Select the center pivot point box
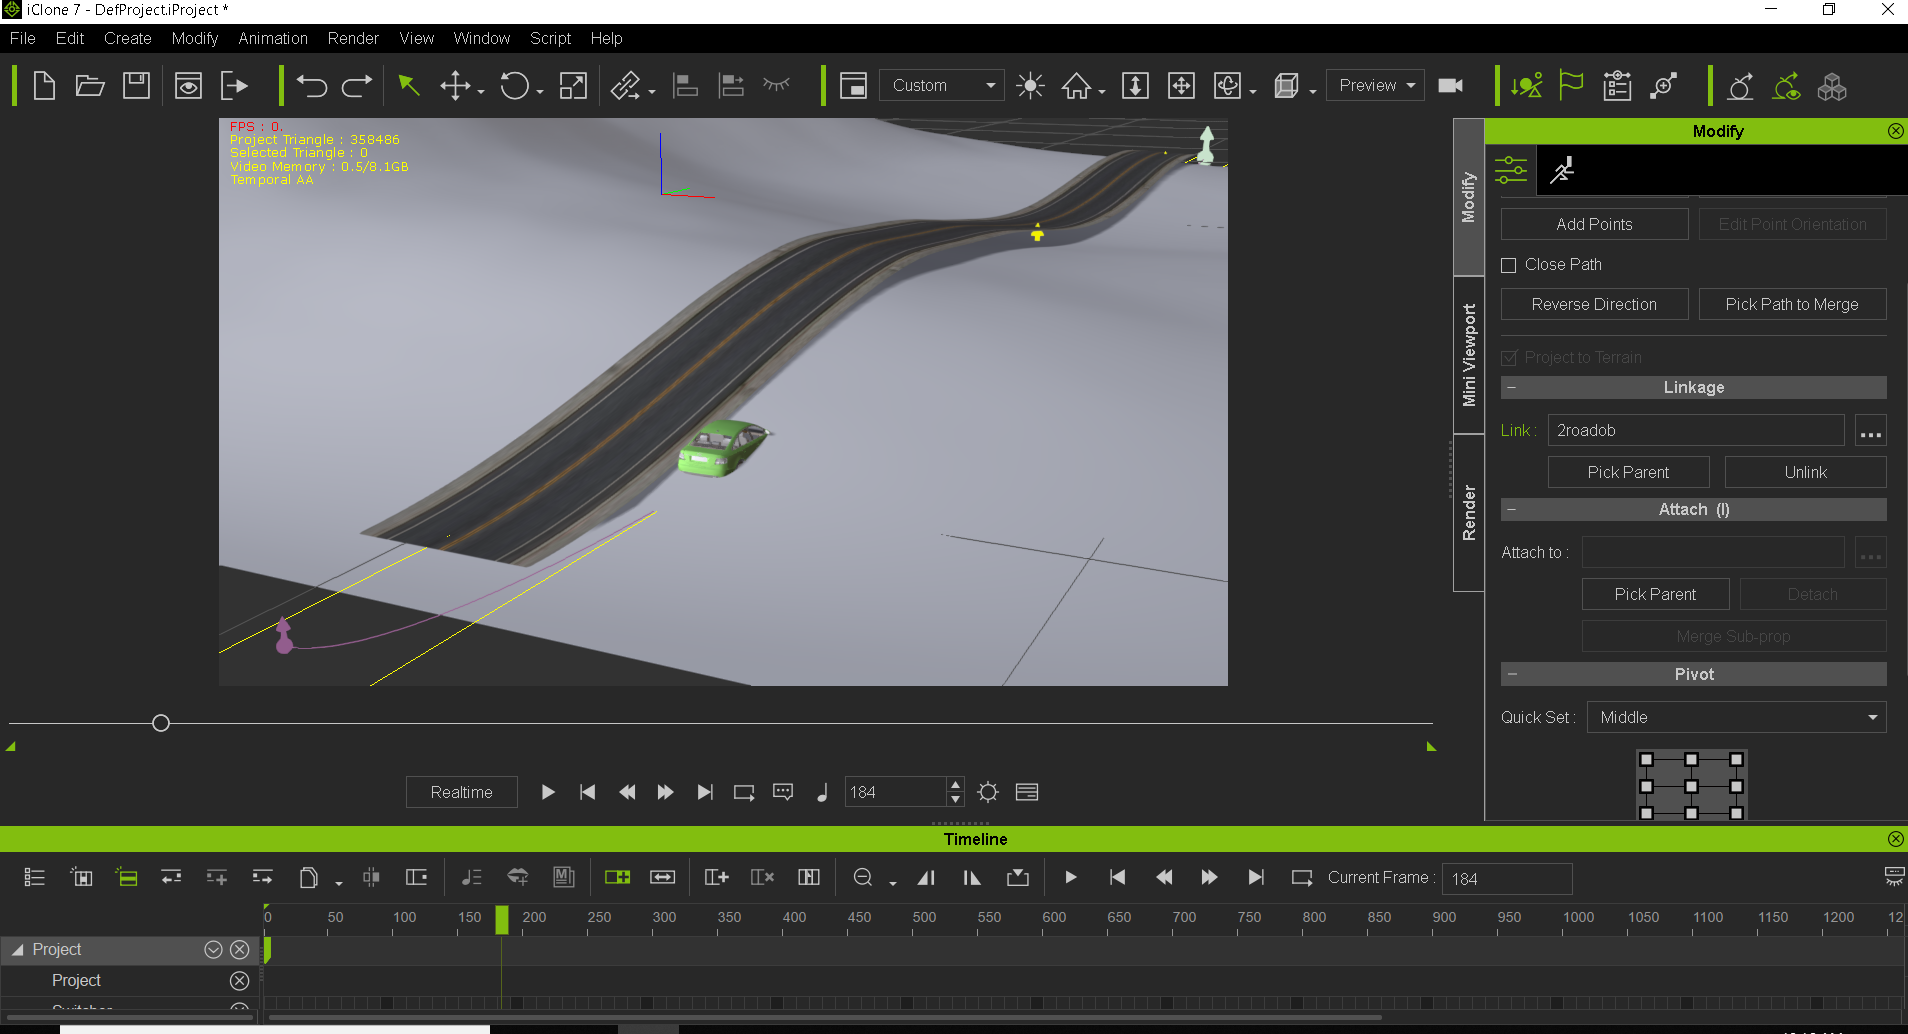1908x1034 pixels. (1691, 786)
